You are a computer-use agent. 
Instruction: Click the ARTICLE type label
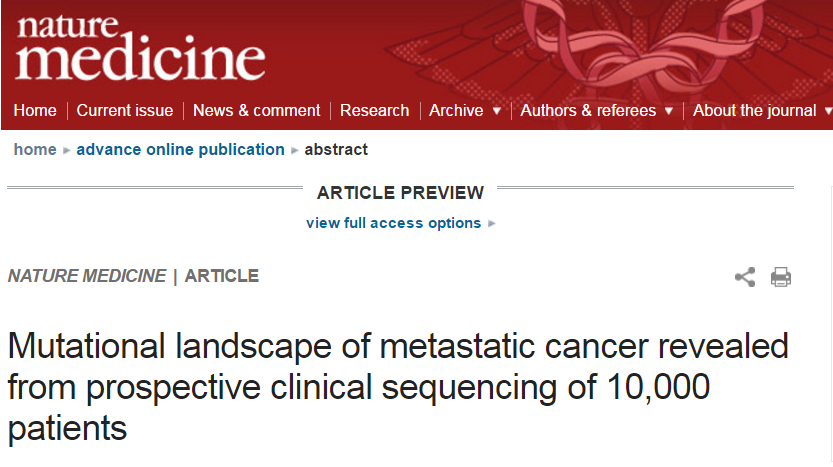(x=222, y=276)
